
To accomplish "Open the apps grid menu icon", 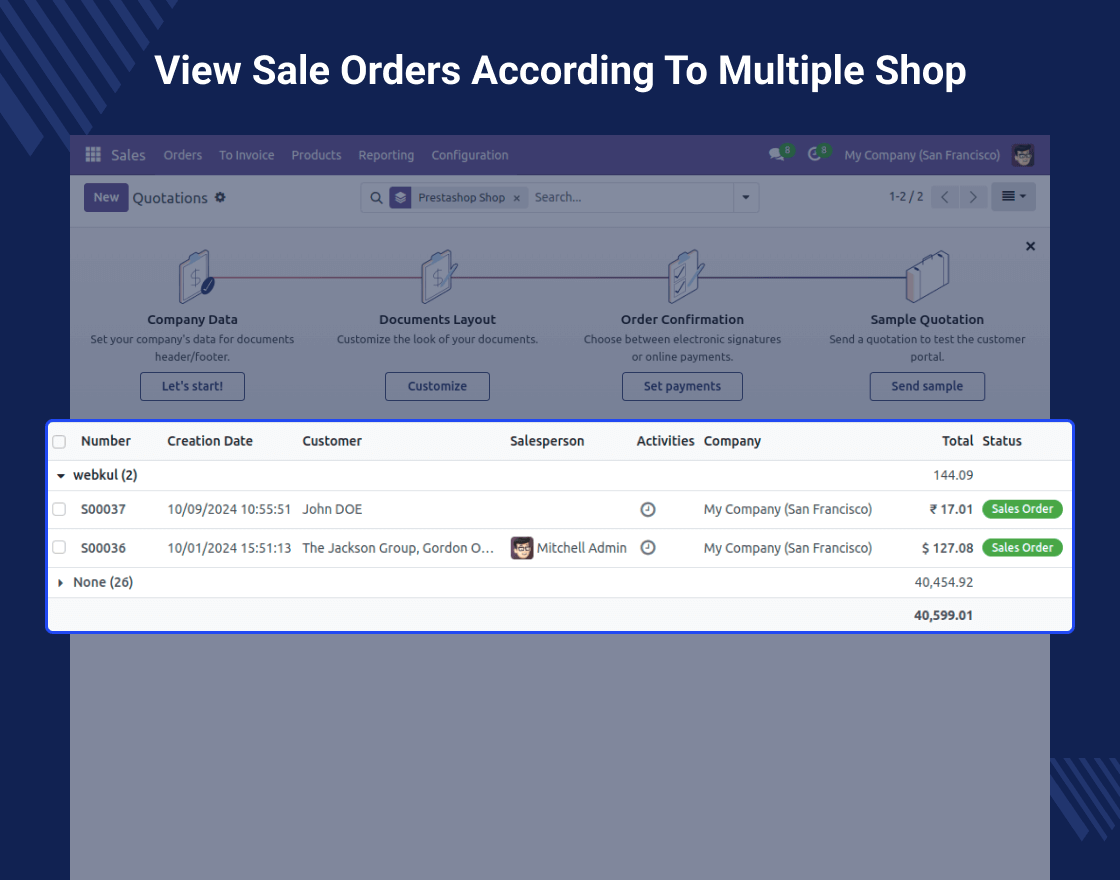I will click(x=93, y=154).
